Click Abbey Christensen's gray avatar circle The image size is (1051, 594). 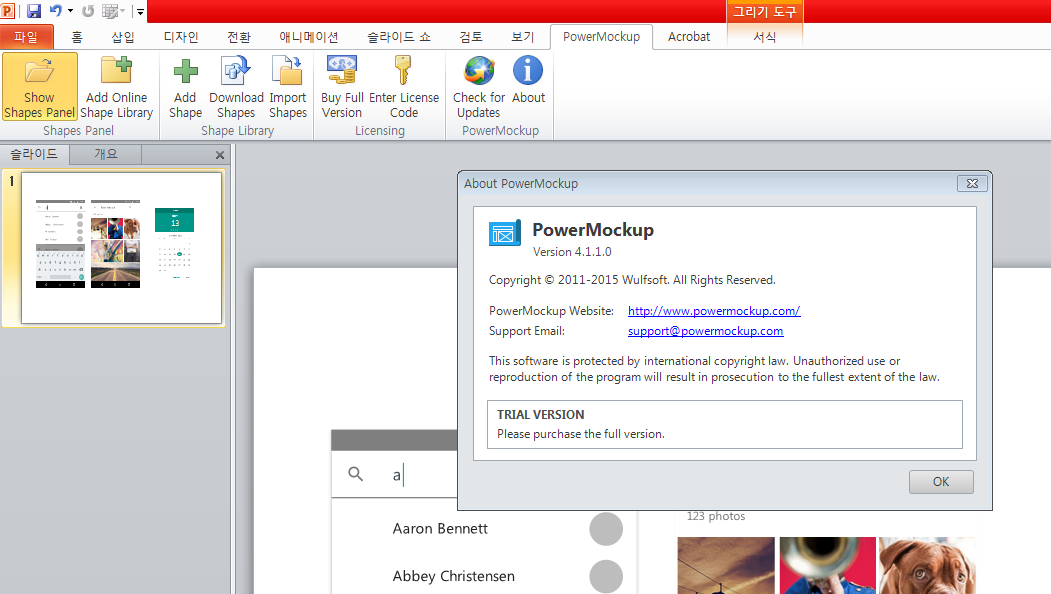tap(606, 577)
